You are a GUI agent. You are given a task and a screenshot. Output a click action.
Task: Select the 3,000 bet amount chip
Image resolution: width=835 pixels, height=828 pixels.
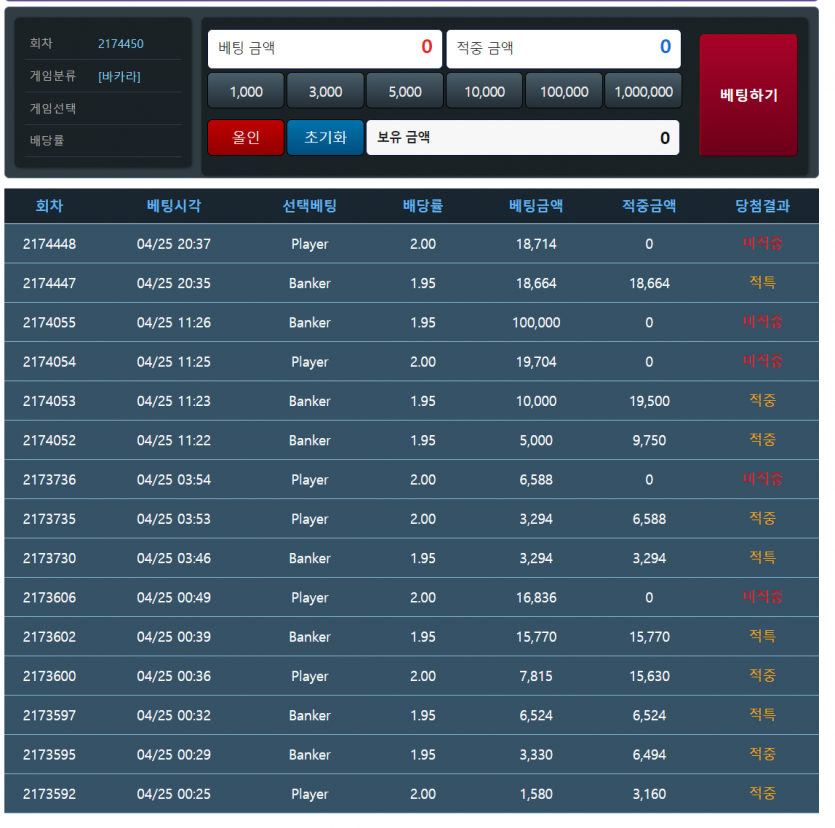pyautogui.click(x=325, y=91)
